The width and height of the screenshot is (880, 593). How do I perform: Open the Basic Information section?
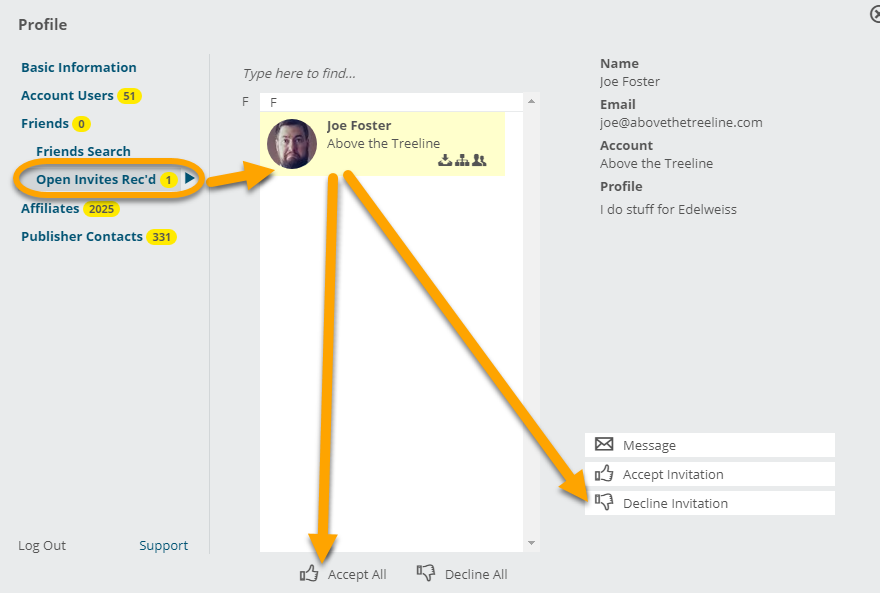(x=79, y=67)
